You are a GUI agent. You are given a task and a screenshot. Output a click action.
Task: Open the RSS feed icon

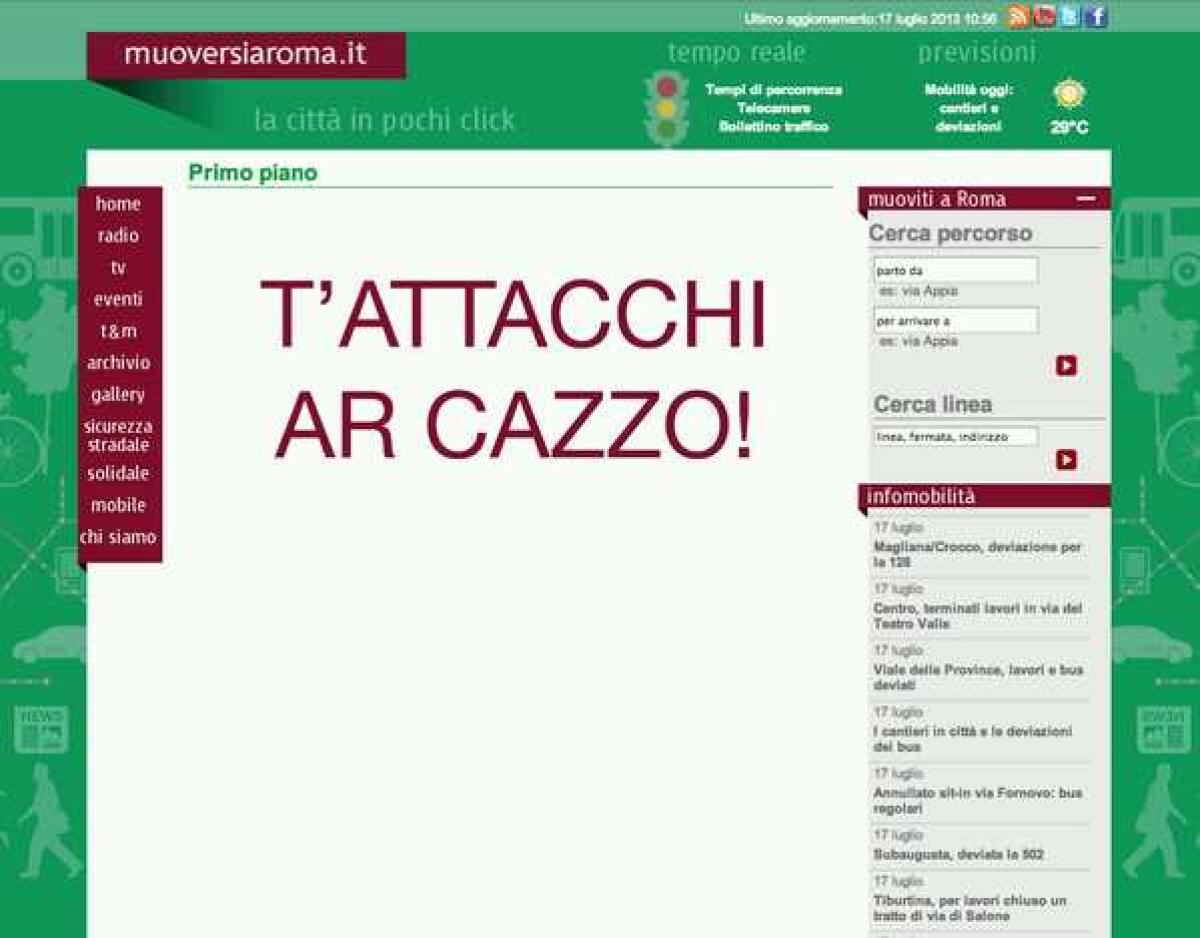pyautogui.click(x=1017, y=15)
